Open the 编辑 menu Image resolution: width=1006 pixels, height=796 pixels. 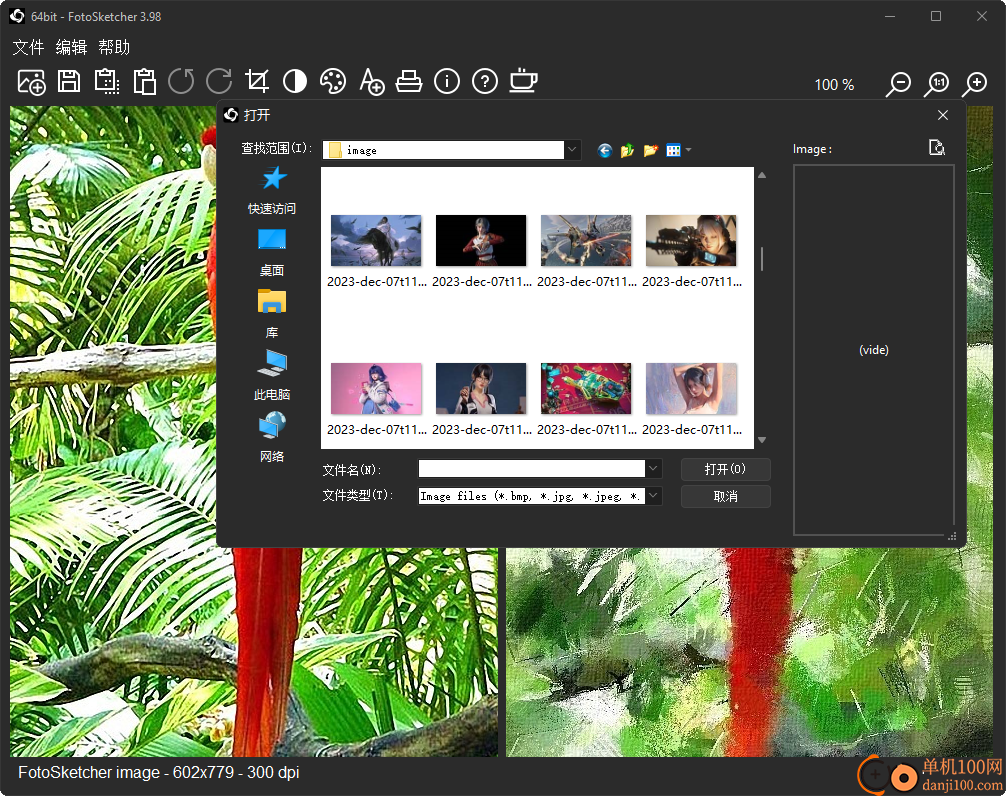tap(71, 47)
